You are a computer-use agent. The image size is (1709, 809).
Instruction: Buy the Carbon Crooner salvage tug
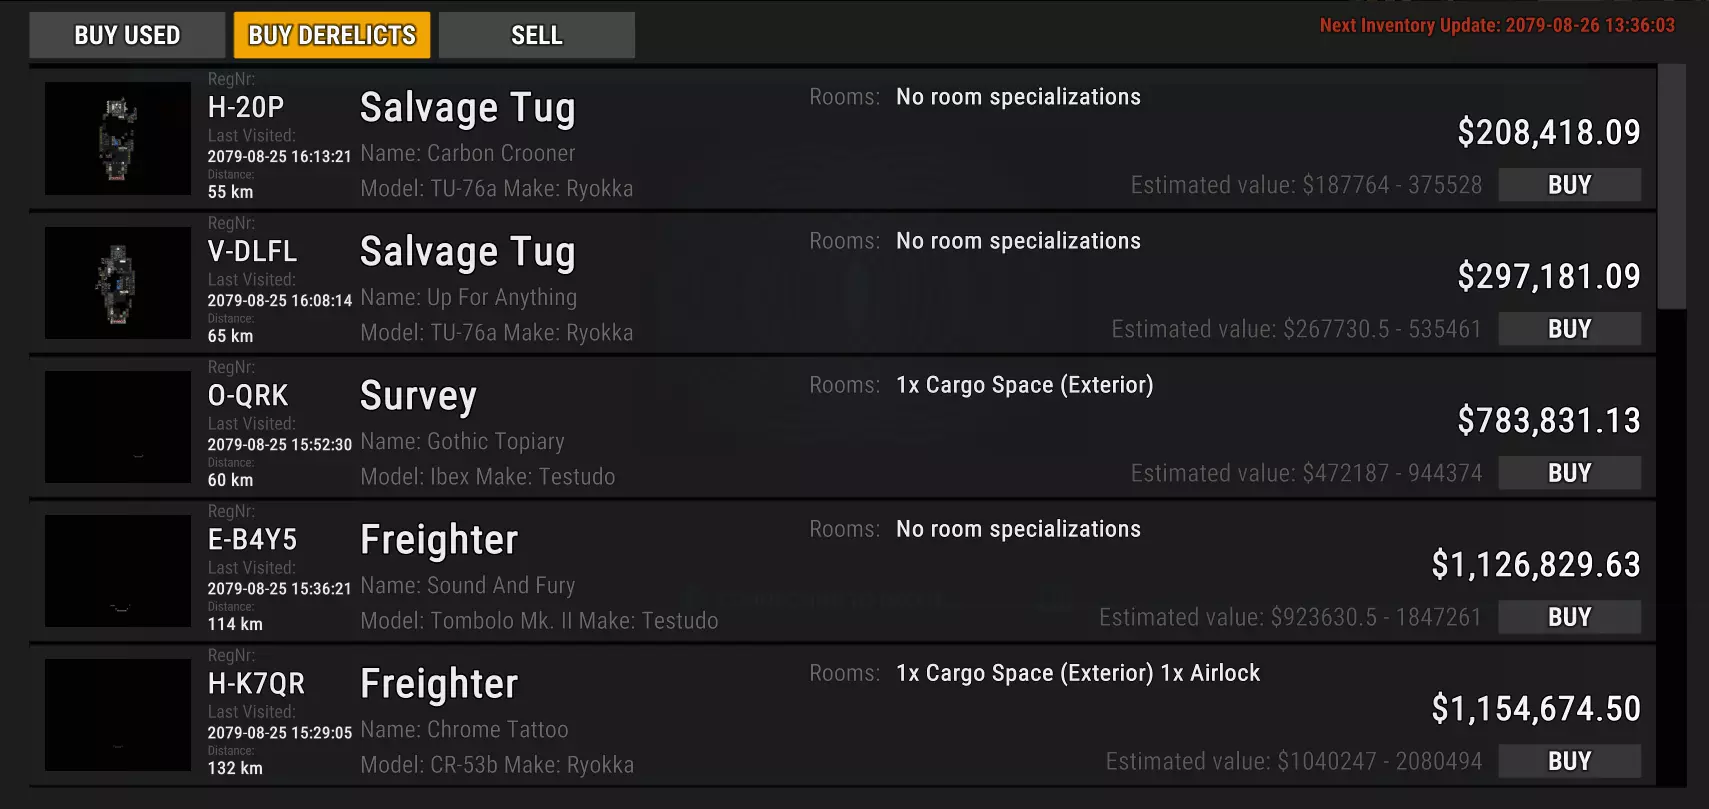coord(1569,185)
